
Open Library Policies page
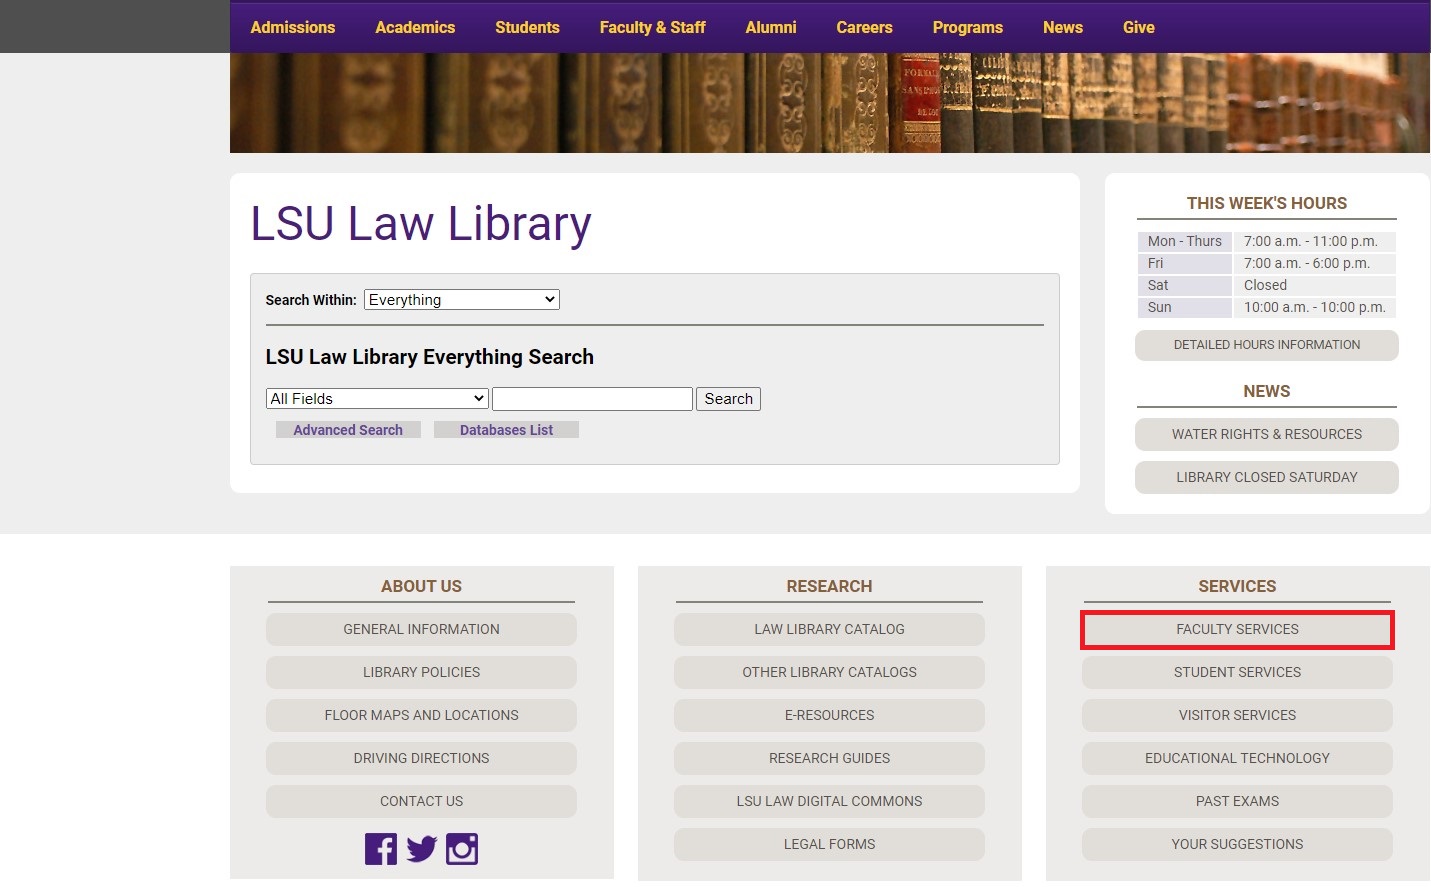pos(421,672)
